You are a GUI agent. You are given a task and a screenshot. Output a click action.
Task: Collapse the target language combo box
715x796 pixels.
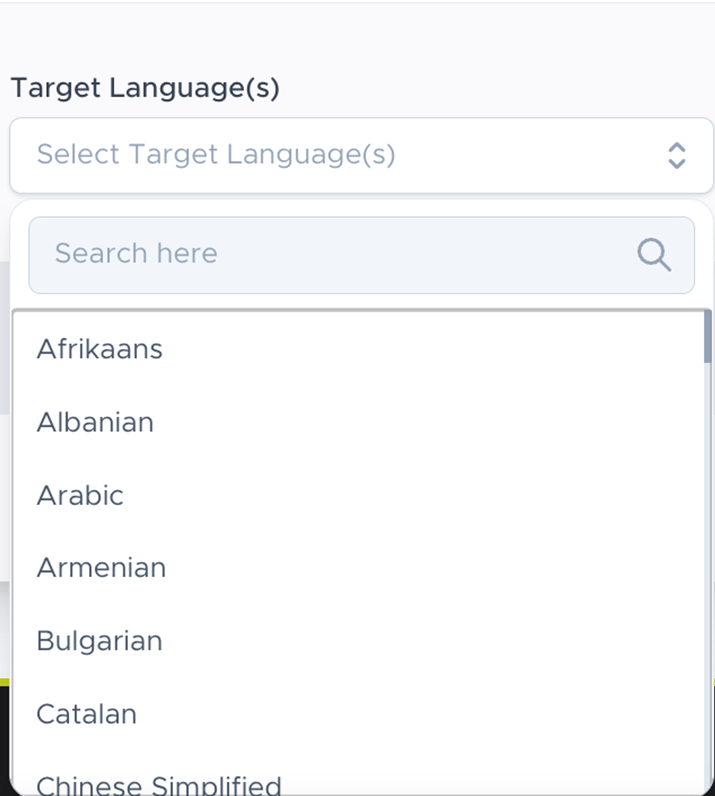[x=677, y=155]
